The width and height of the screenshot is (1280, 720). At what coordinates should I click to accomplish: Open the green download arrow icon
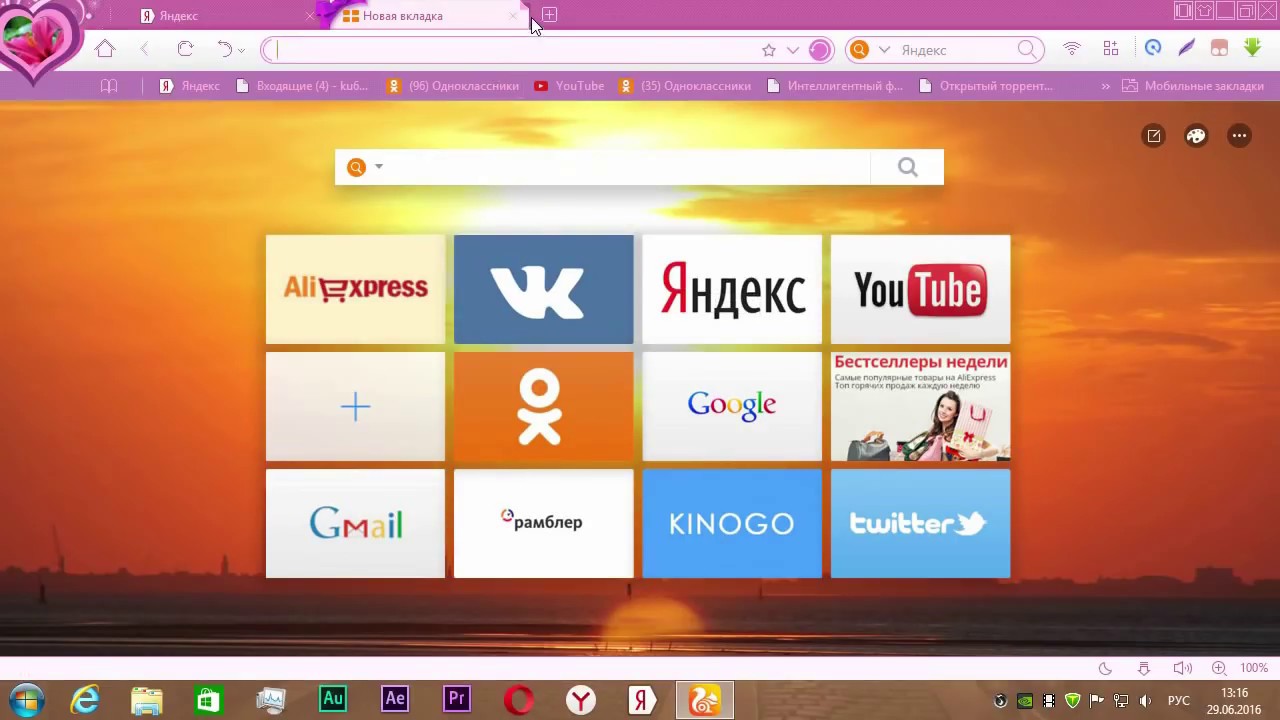point(1253,47)
